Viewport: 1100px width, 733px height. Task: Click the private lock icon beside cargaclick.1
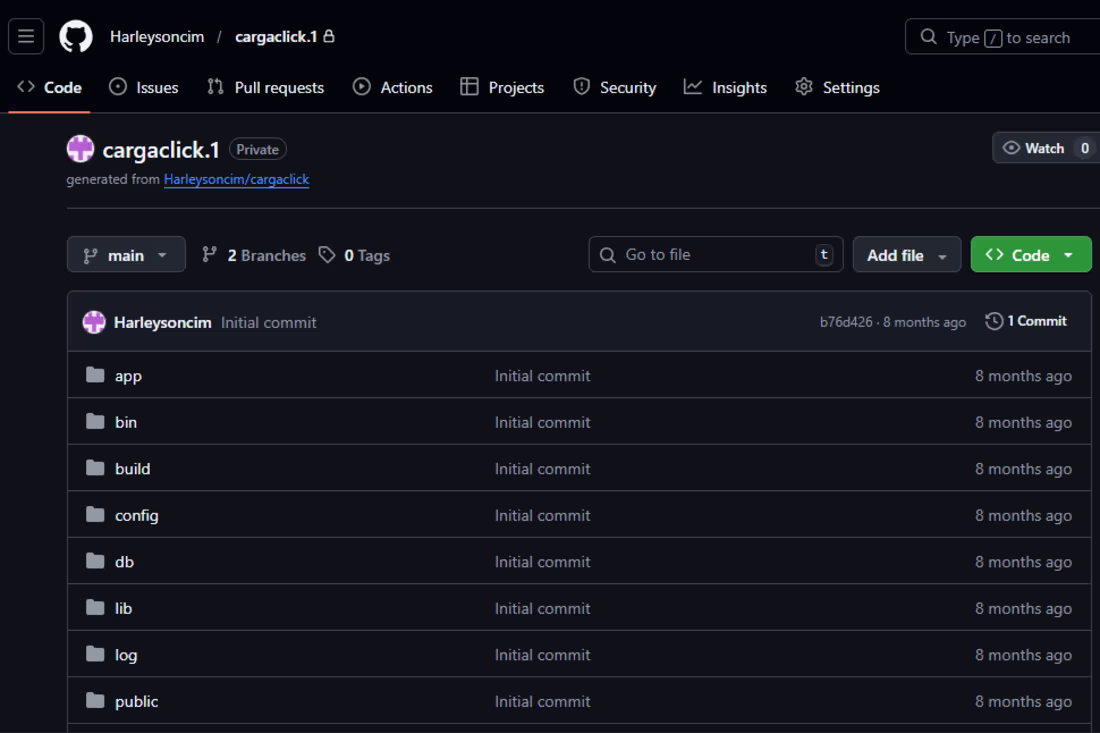328,36
